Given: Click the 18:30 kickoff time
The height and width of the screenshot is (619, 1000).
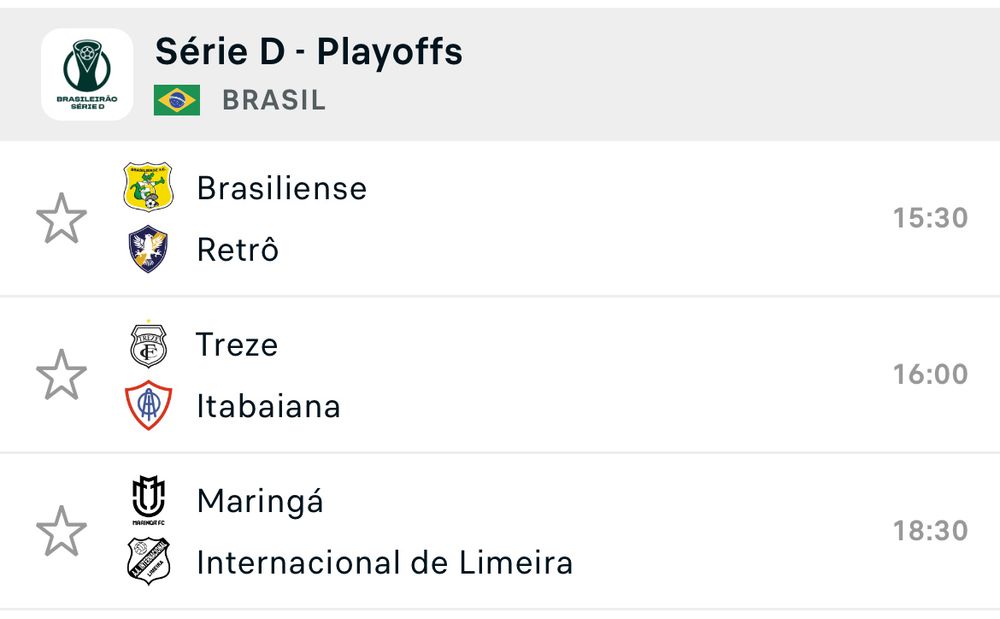Looking at the screenshot, I should click(x=930, y=530).
